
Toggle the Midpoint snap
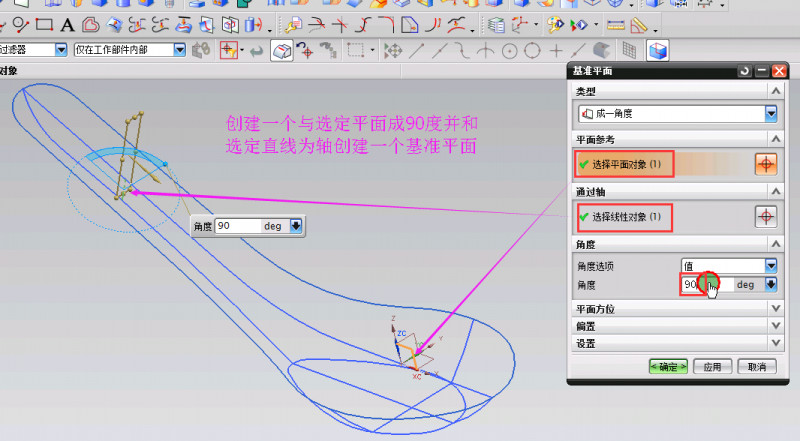click(440, 50)
